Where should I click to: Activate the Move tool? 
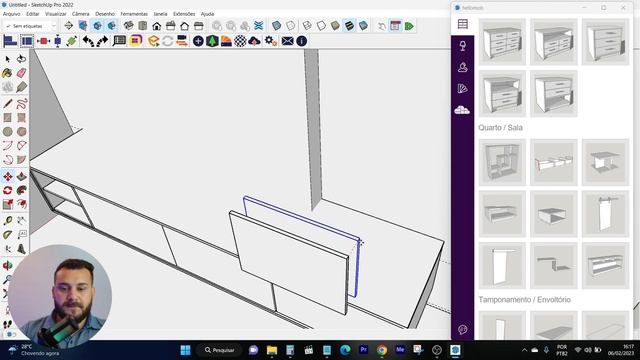tap(8, 176)
